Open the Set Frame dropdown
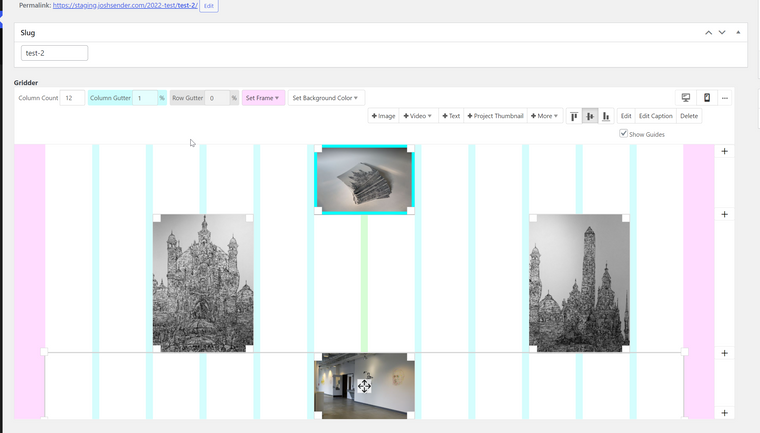 point(263,98)
